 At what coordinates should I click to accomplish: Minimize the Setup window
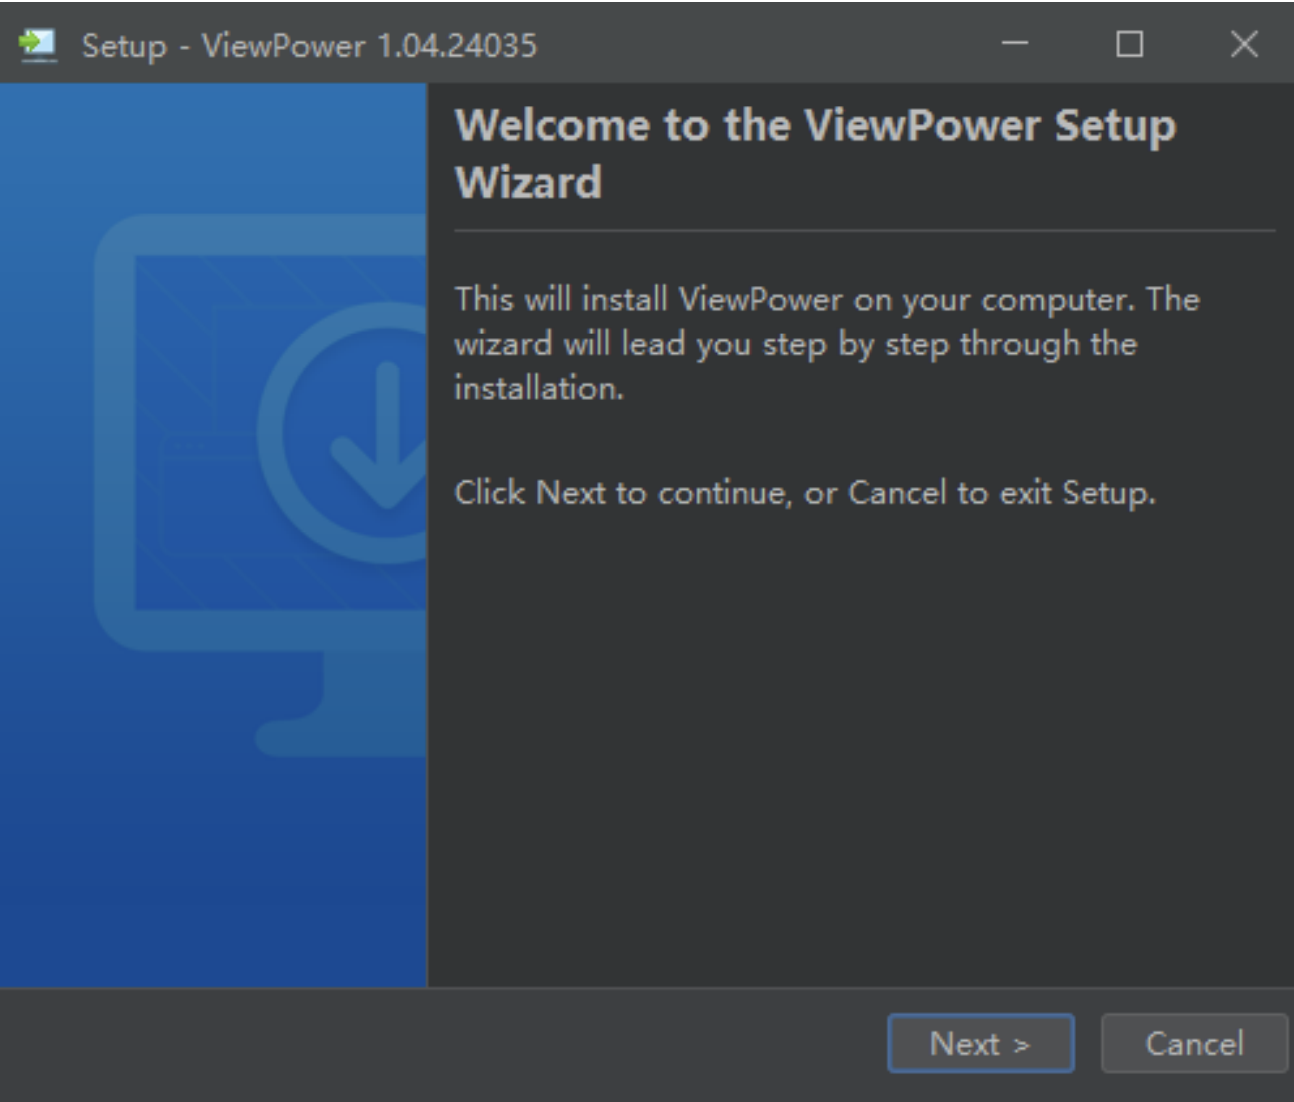pyautogui.click(x=1015, y=44)
